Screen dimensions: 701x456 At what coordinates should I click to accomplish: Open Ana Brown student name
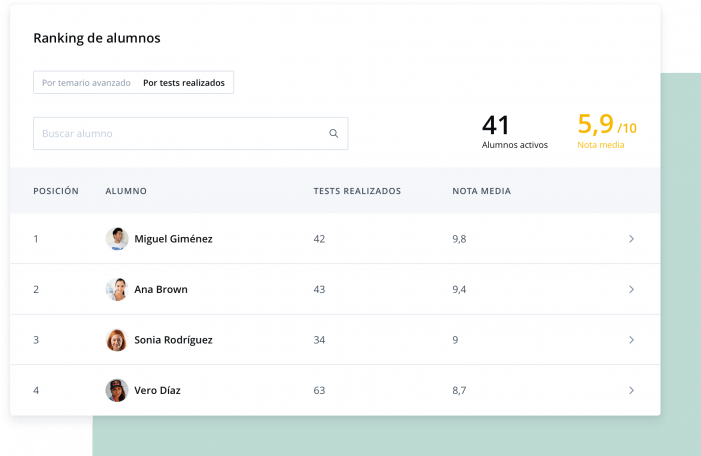pyautogui.click(x=161, y=289)
